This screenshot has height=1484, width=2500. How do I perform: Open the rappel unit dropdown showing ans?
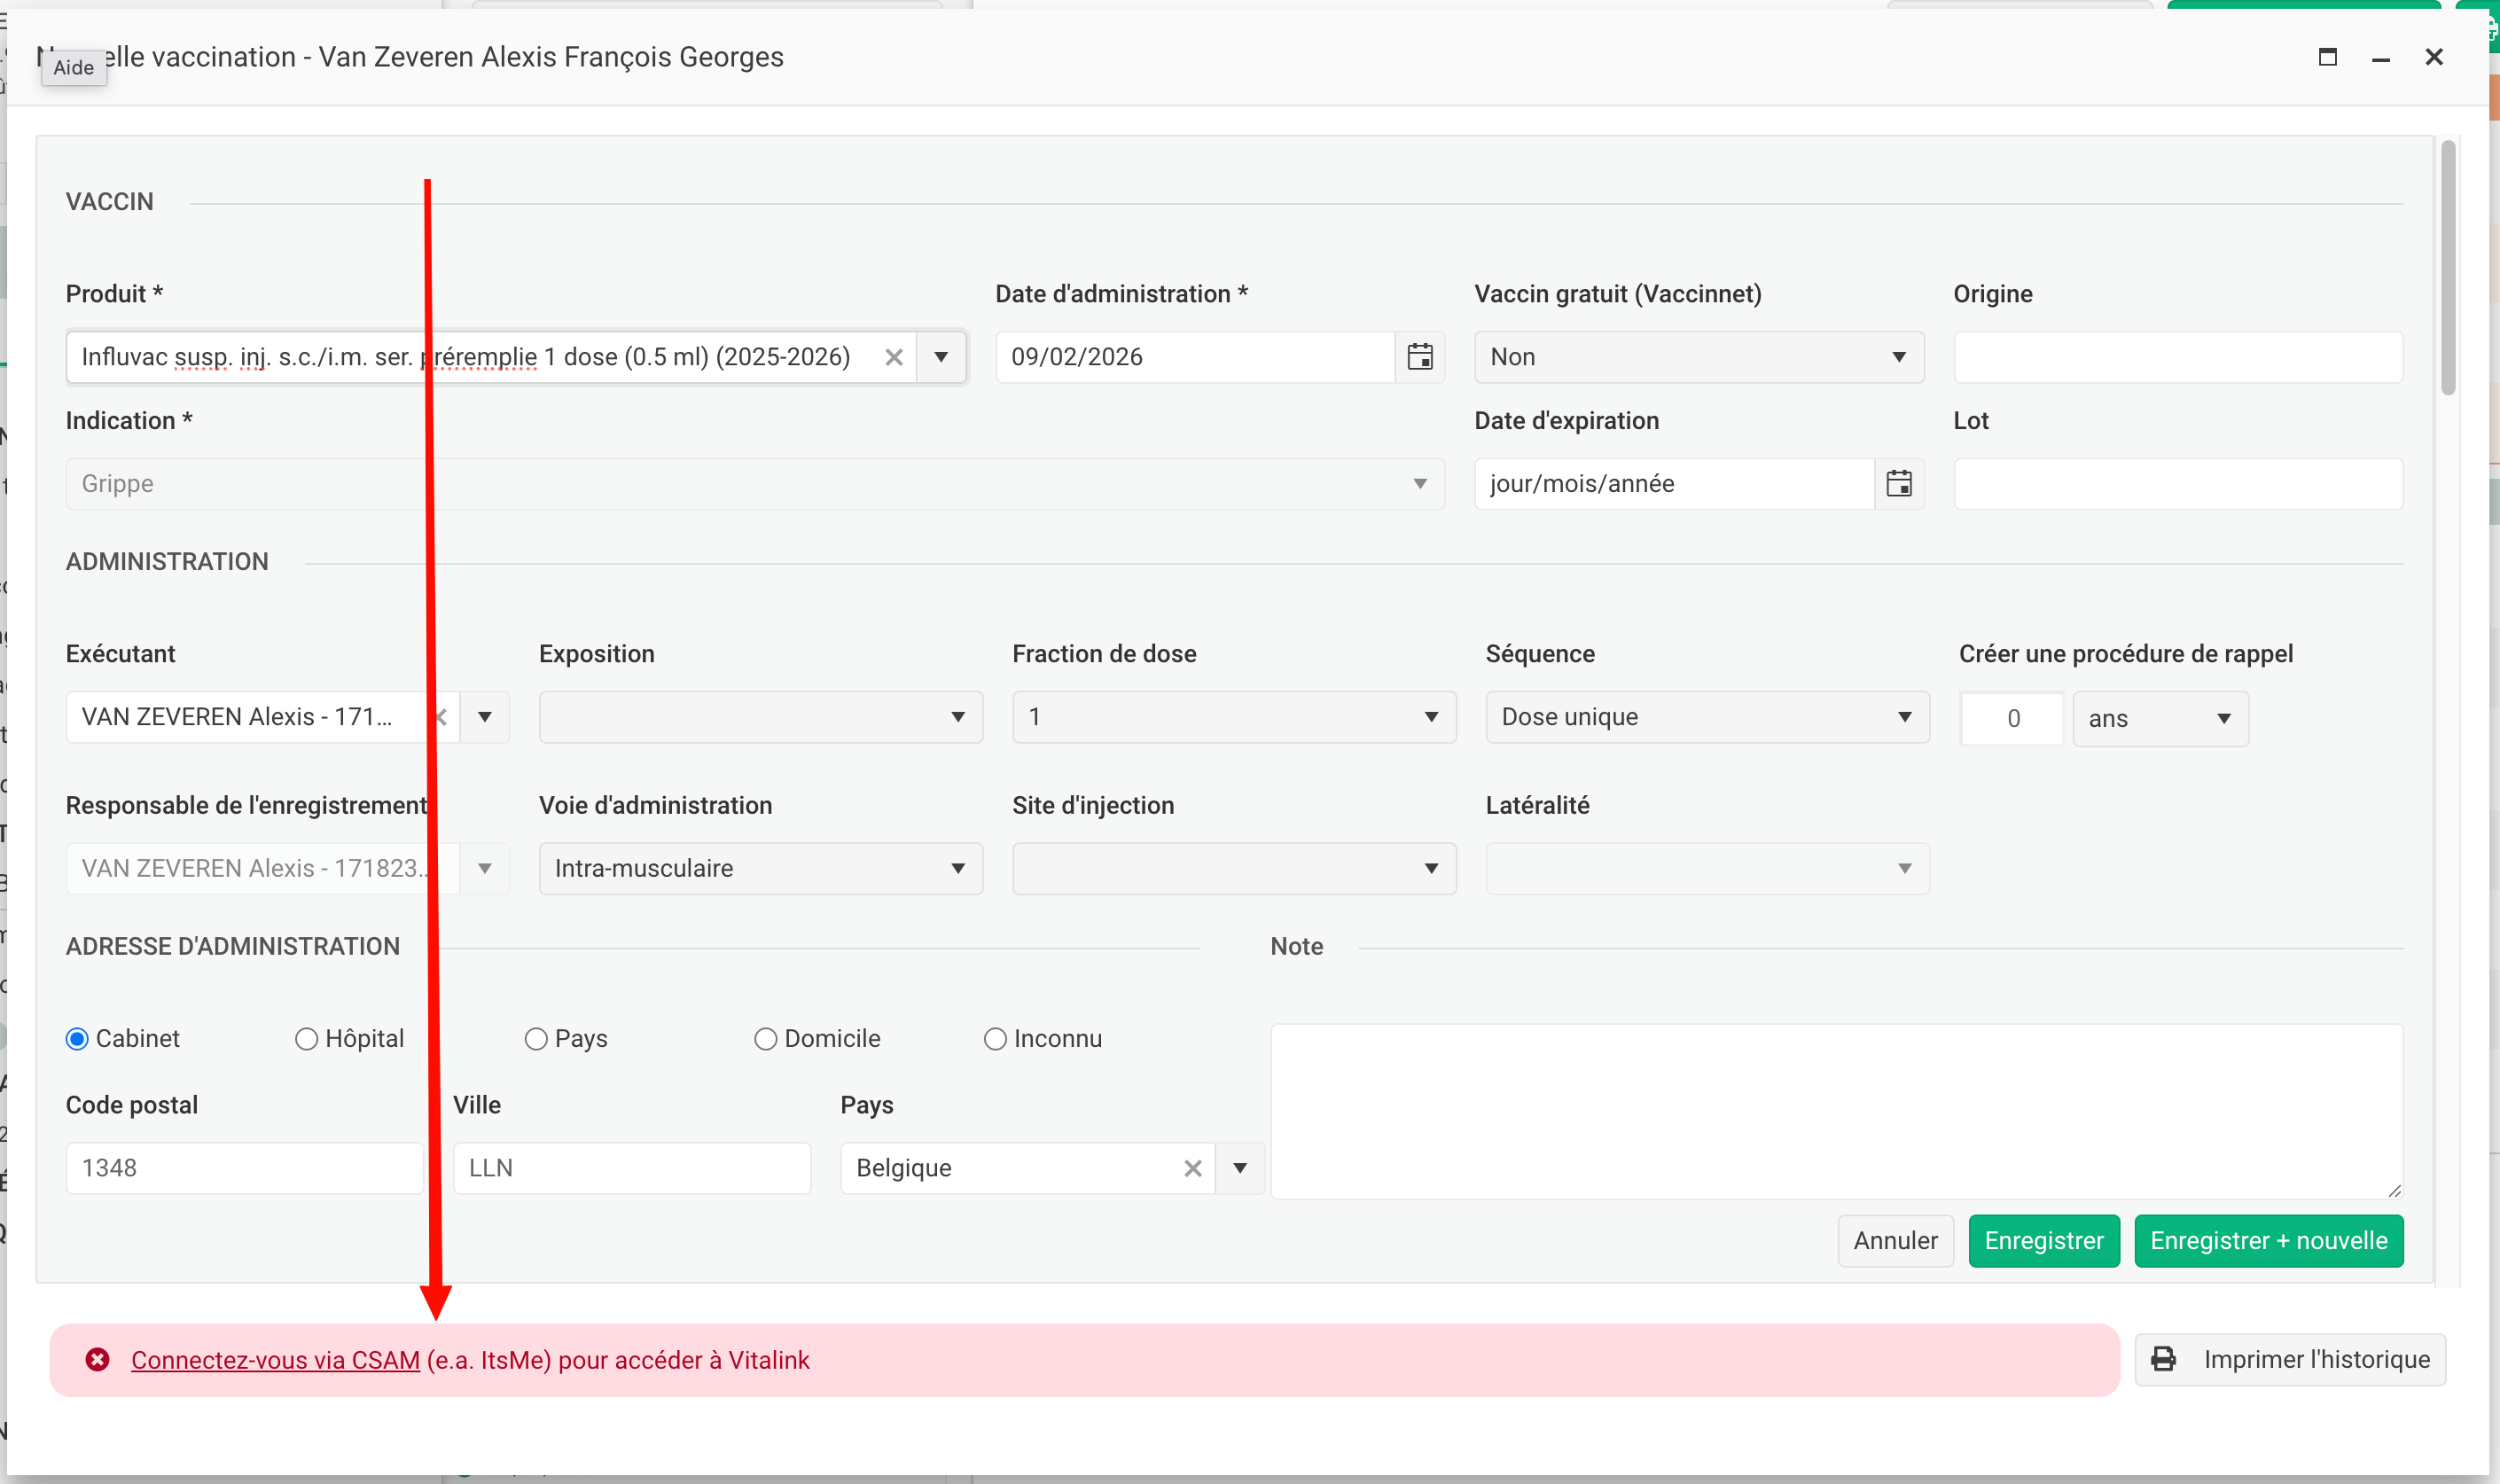click(x=2160, y=719)
